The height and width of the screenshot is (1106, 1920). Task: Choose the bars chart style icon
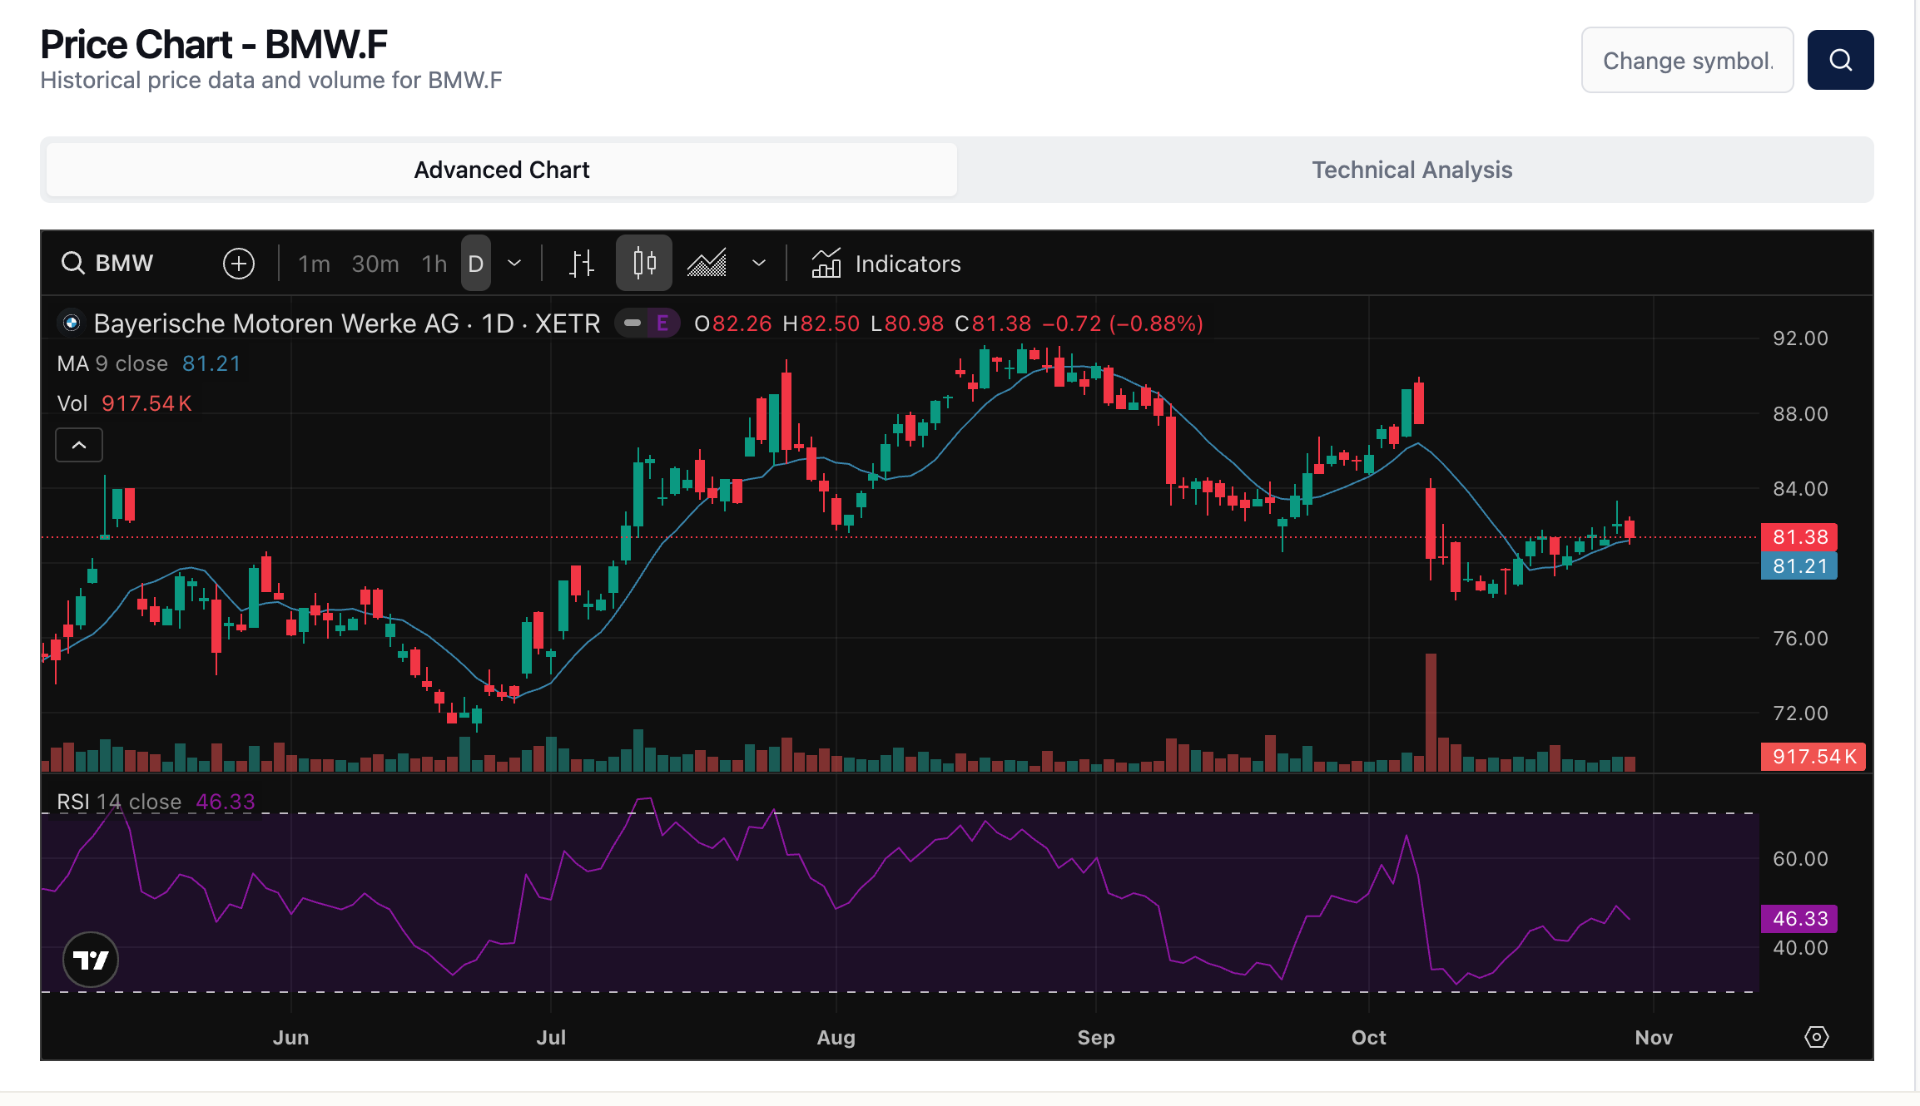pyautogui.click(x=581, y=263)
